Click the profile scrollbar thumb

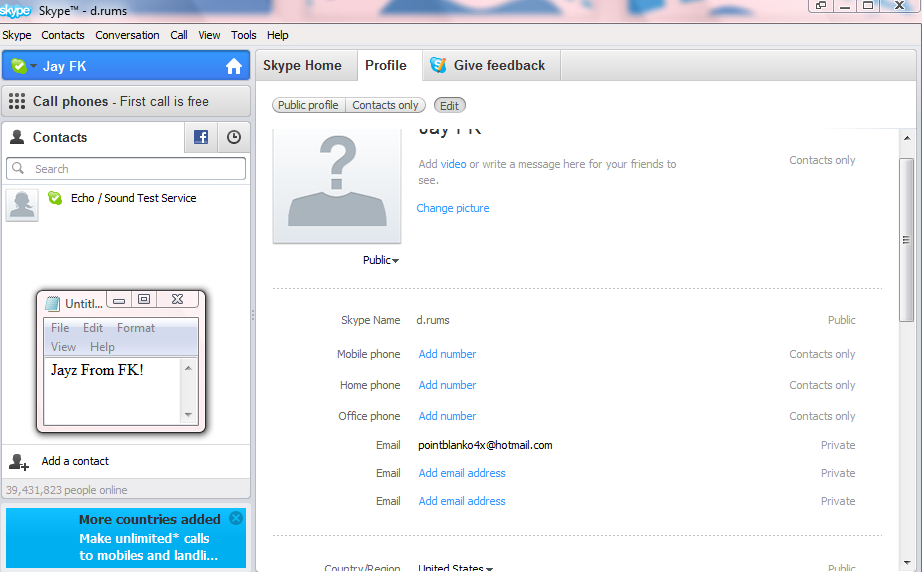coord(907,240)
